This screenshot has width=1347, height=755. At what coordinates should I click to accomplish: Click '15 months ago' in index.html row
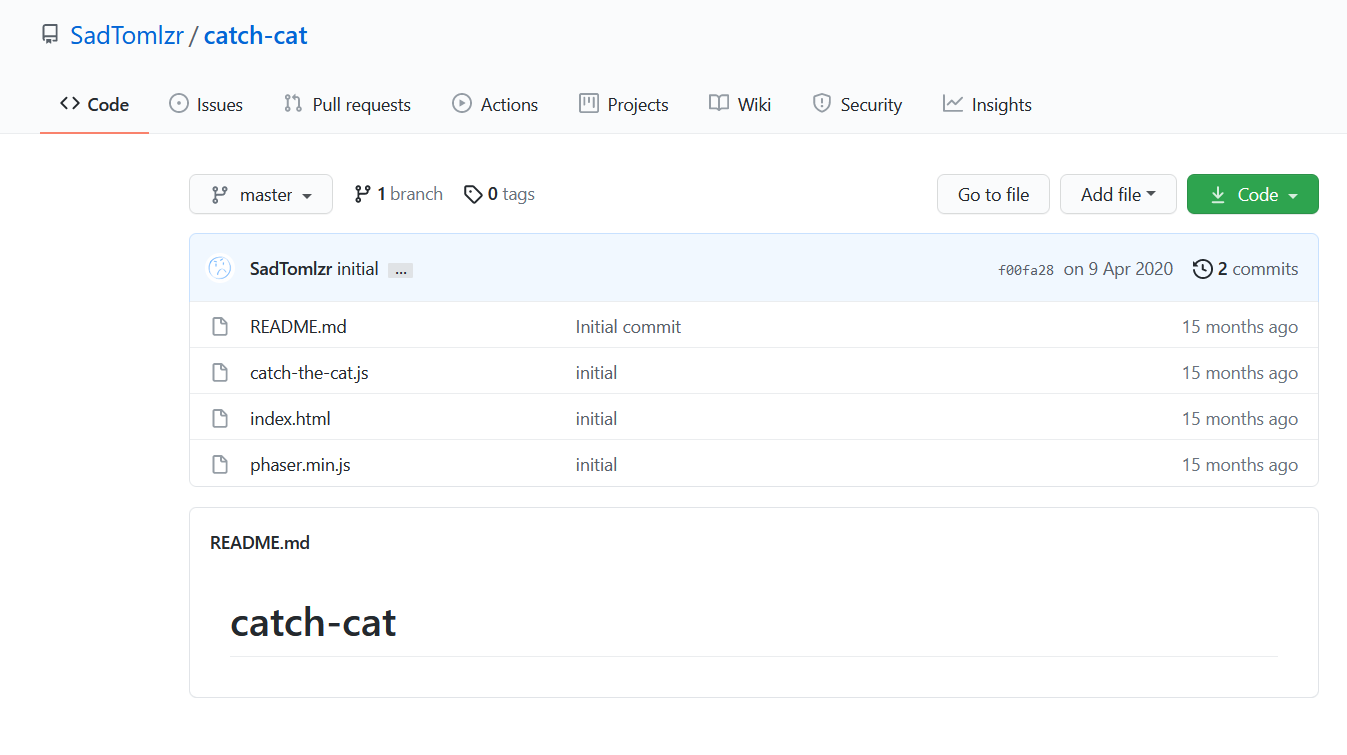pyautogui.click(x=1240, y=419)
